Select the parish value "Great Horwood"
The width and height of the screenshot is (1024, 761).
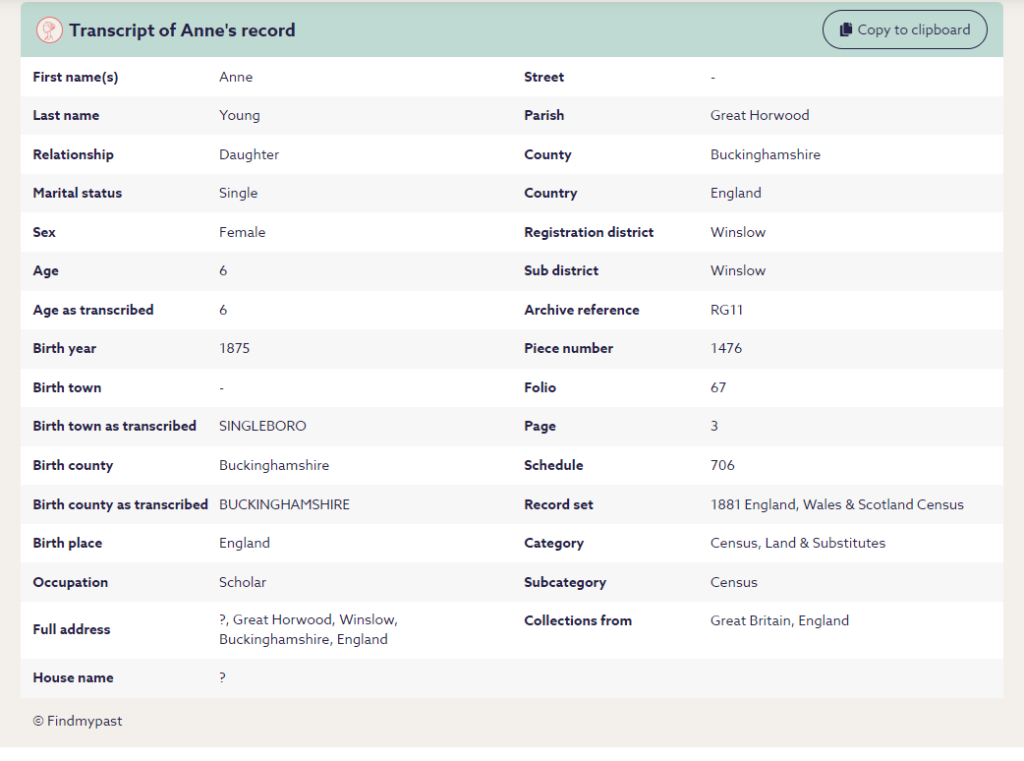coord(760,116)
